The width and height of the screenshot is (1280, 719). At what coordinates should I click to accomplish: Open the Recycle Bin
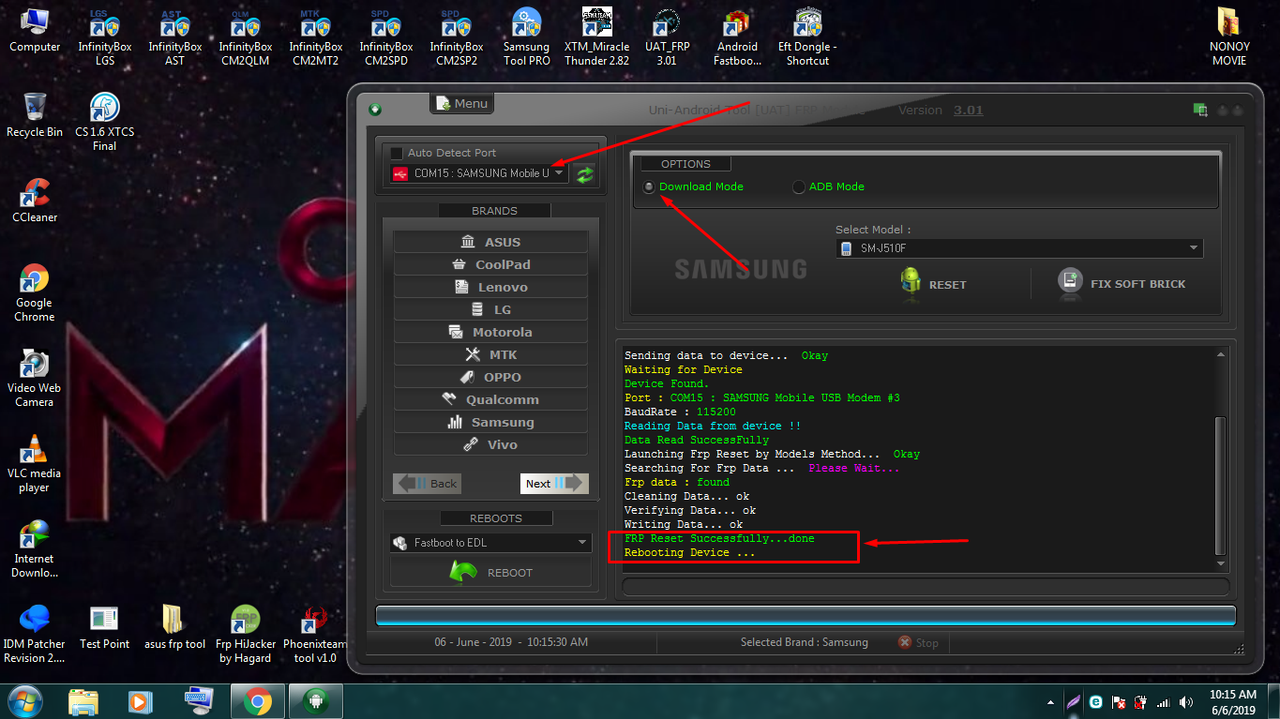tap(34, 115)
